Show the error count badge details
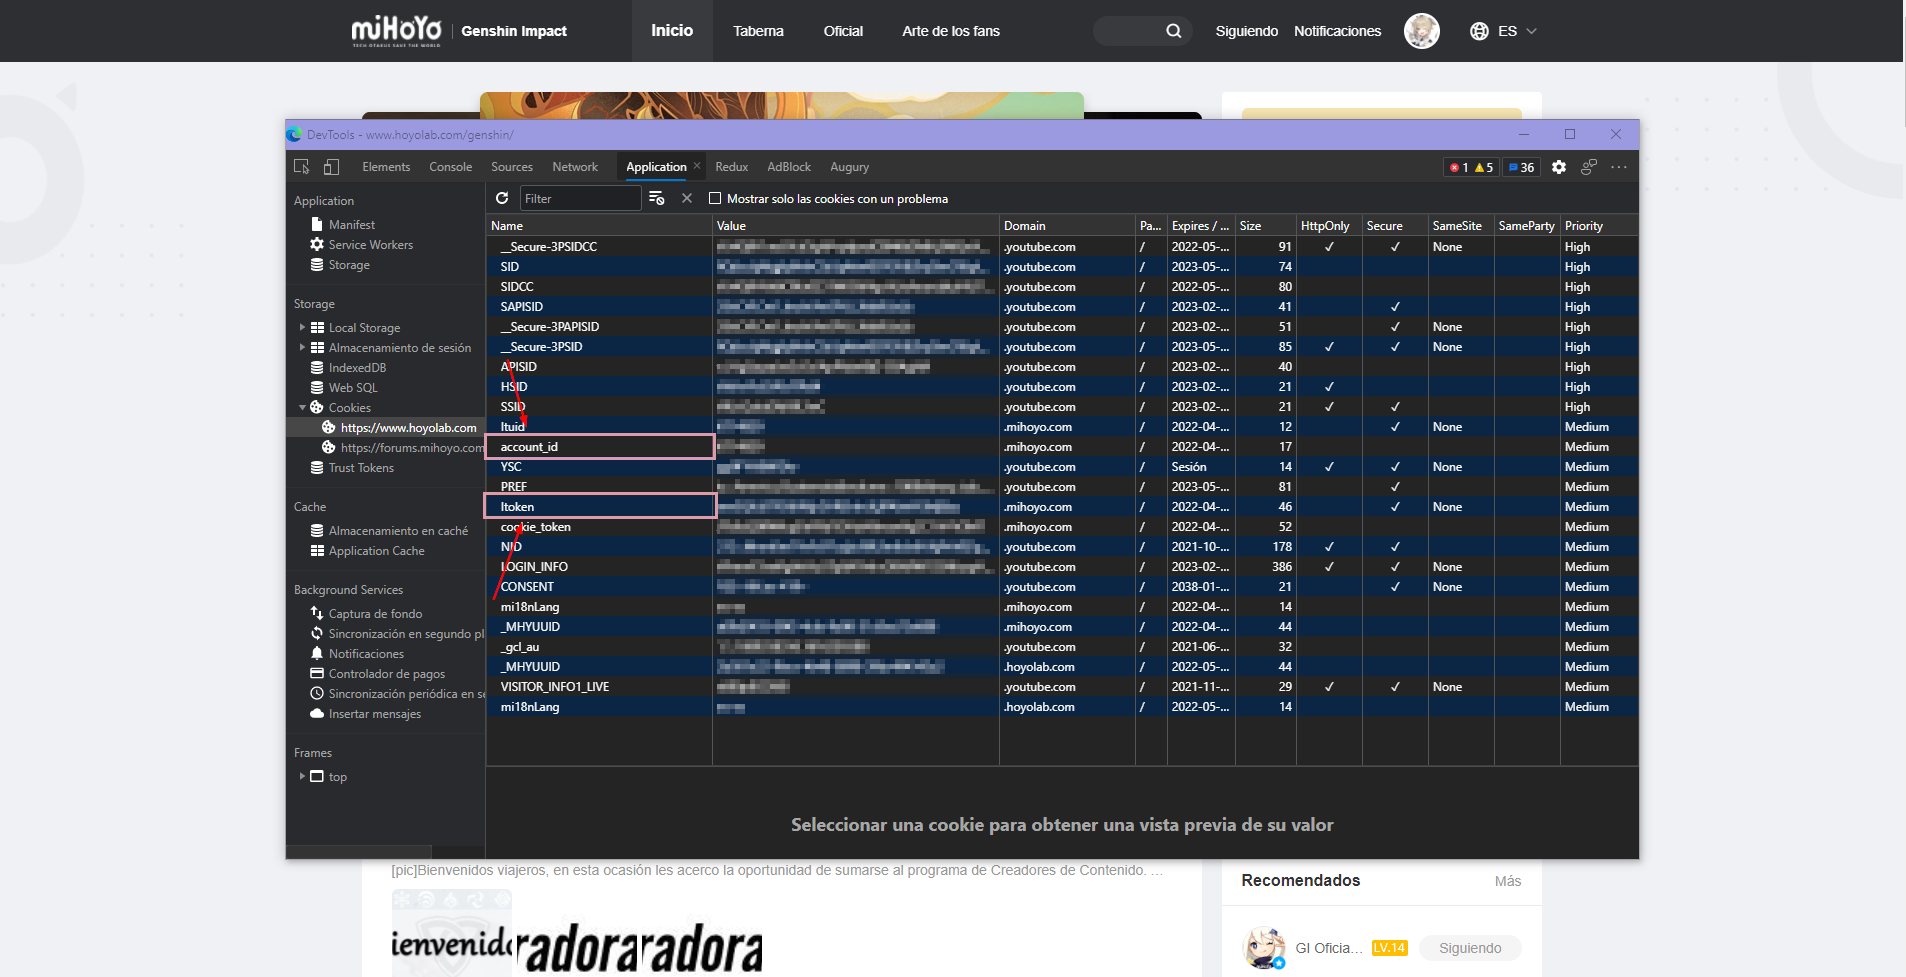Image resolution: width=1906 pixels, height=977 pixels. click(1459, 167)
